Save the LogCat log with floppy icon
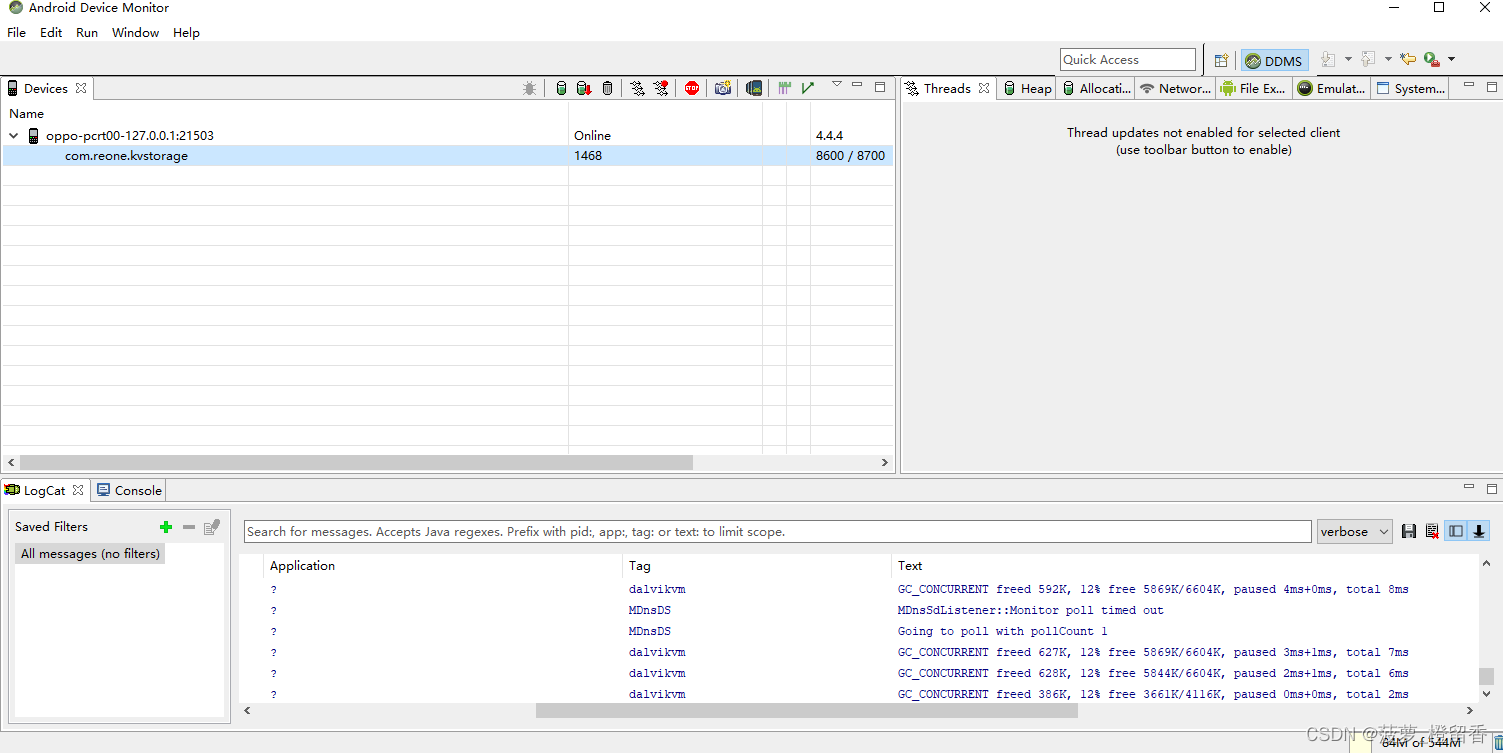The image size is (1503, 753). pyautogui.click(x=1409, y=531)
